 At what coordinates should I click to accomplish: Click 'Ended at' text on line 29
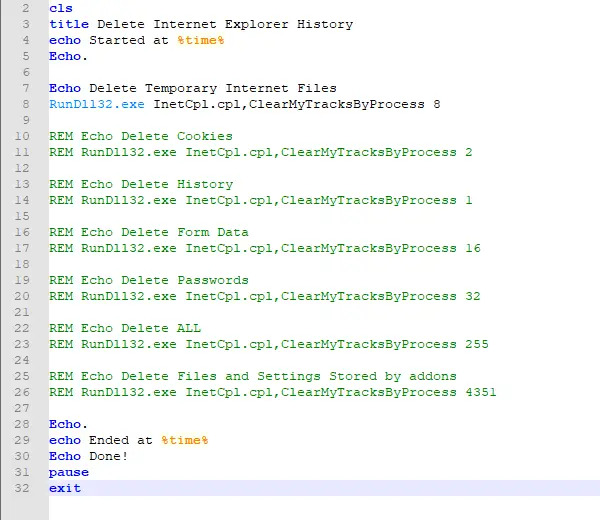pos(121,440)
